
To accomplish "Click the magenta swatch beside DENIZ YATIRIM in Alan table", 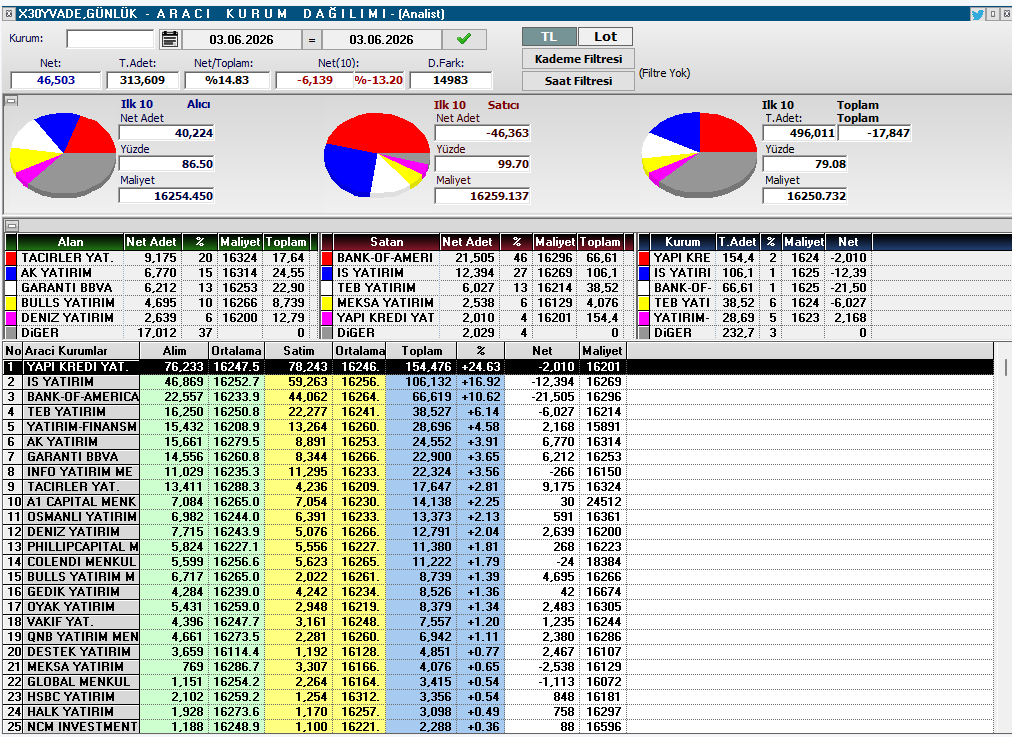I will [x=11, y=318].
